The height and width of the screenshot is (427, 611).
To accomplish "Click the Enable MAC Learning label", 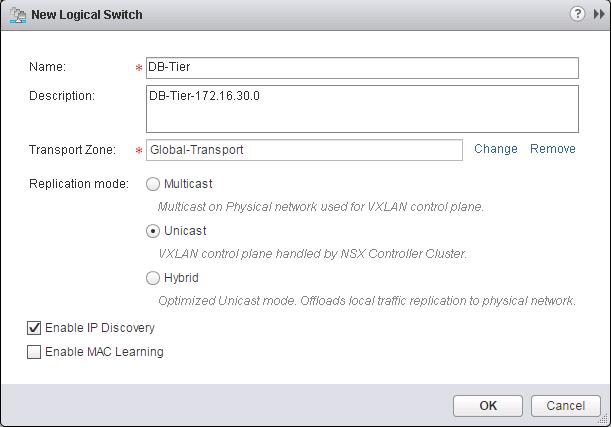I will (104, 352).
